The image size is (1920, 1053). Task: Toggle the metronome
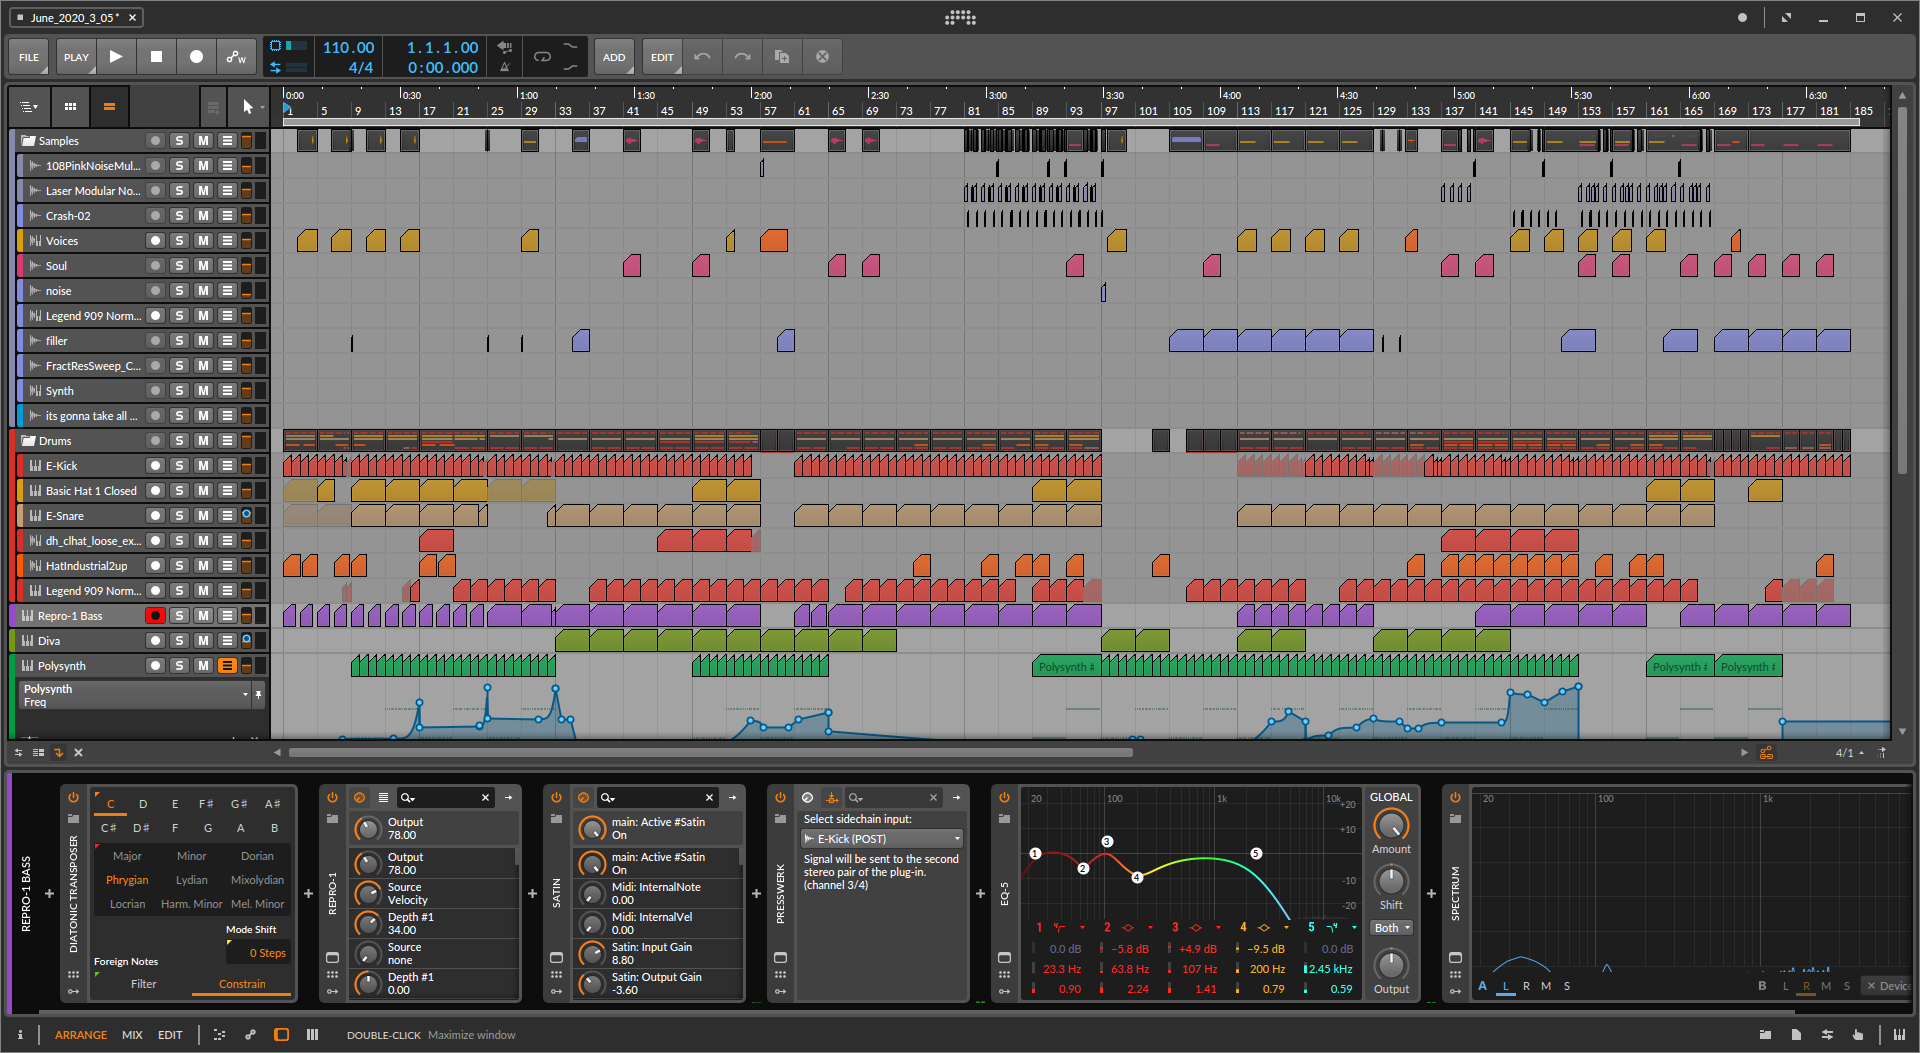pyautogui.click(x=505, y=67)
